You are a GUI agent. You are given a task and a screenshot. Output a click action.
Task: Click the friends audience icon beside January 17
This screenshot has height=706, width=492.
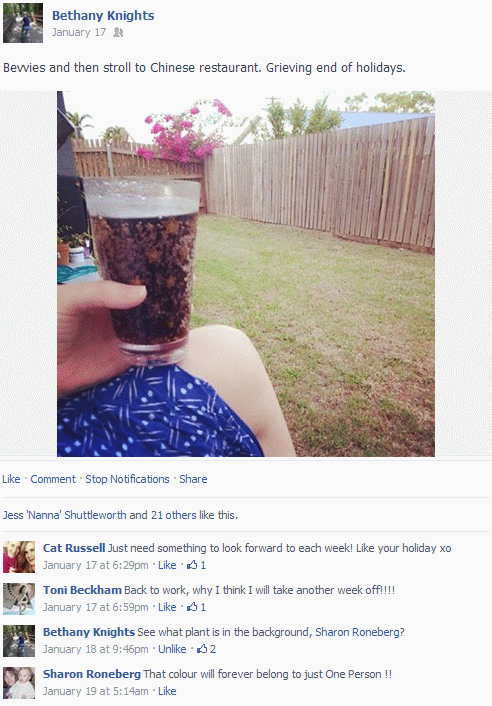(118, 32)
